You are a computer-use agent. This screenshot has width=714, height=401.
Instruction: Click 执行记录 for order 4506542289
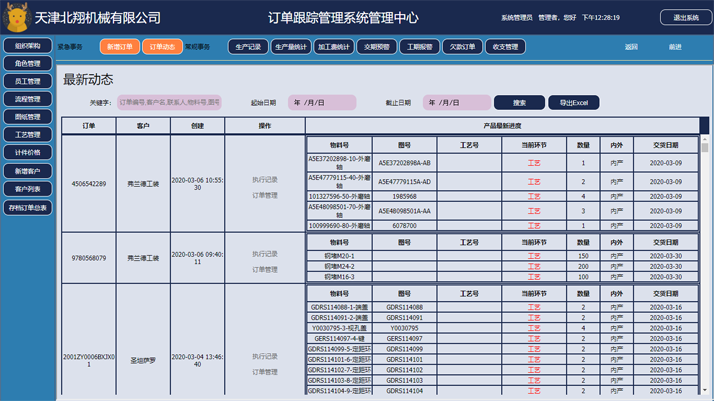[x=265, y=180]
